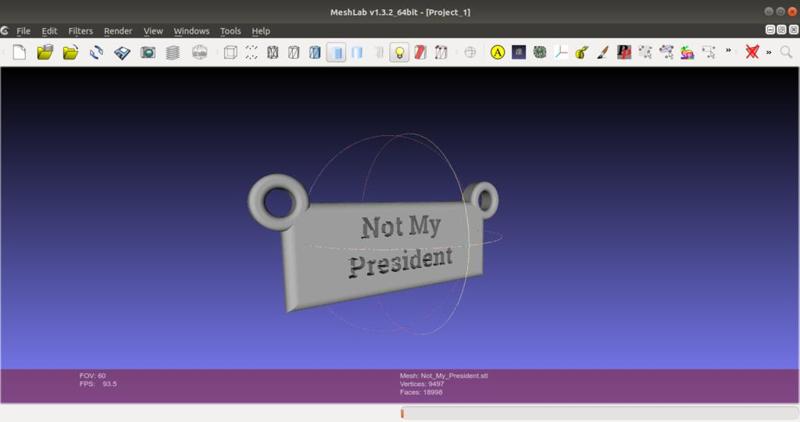Reload the current mesh
The height and width of the screenshot is (422, 800).
click(96, 52)
